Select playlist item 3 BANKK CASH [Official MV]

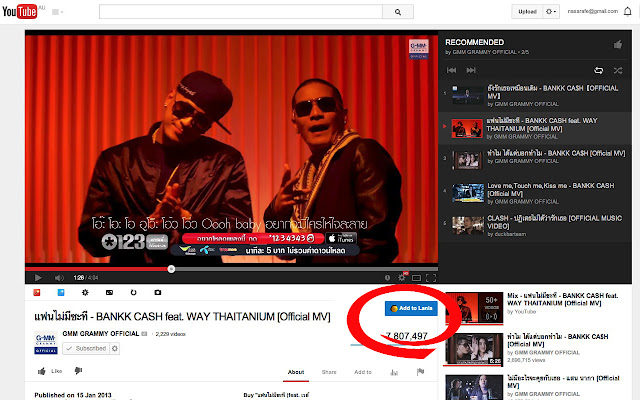coord(535,160)
